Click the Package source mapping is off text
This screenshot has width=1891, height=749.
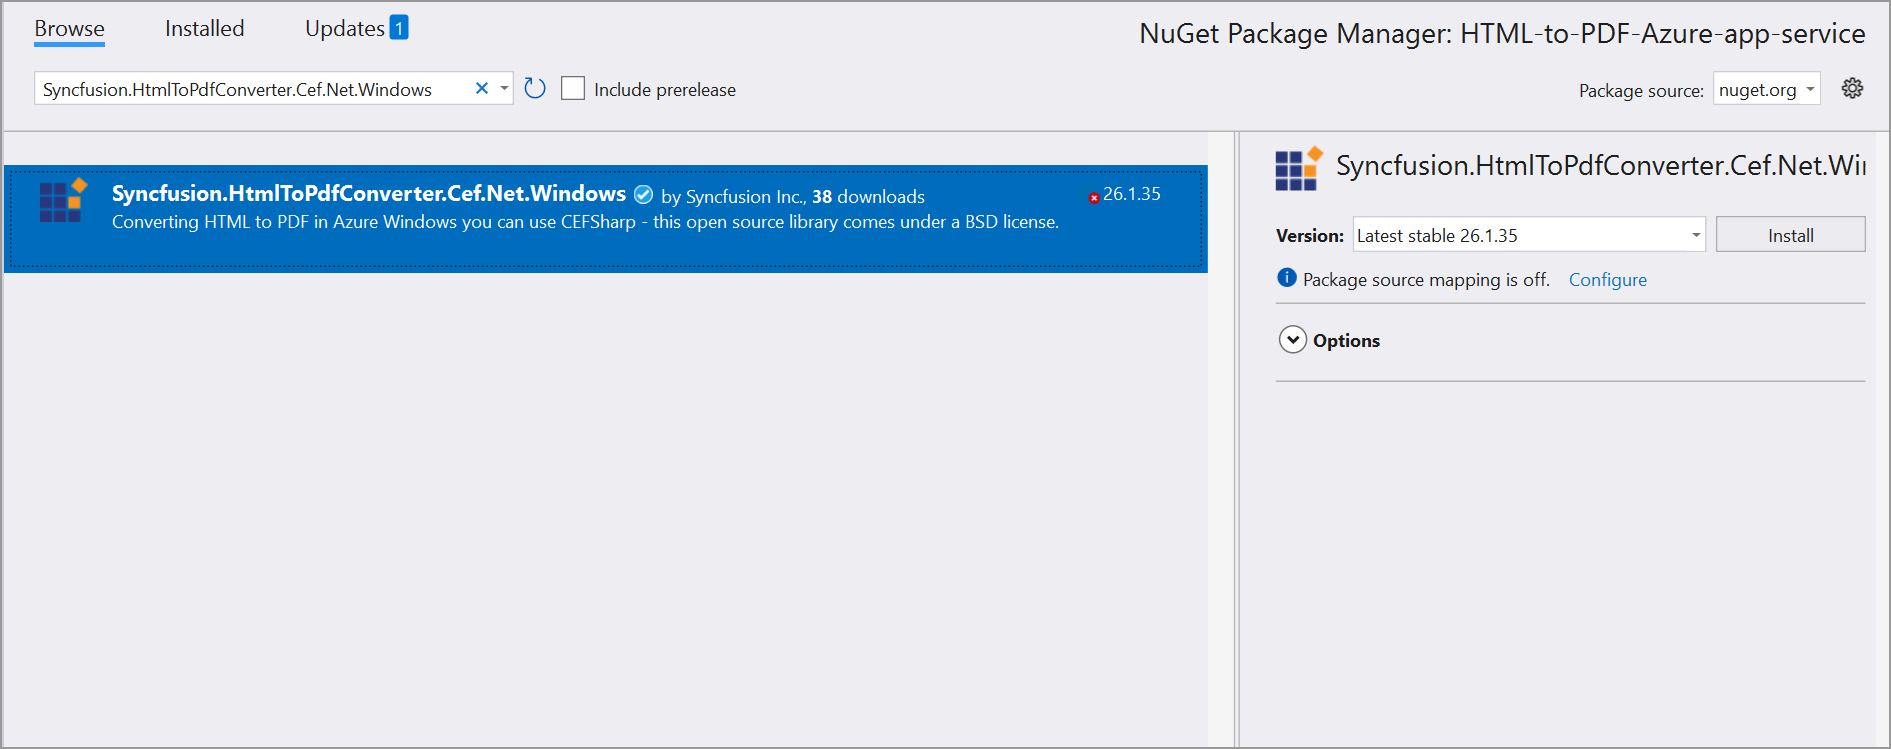click(x=1426, y=280)
